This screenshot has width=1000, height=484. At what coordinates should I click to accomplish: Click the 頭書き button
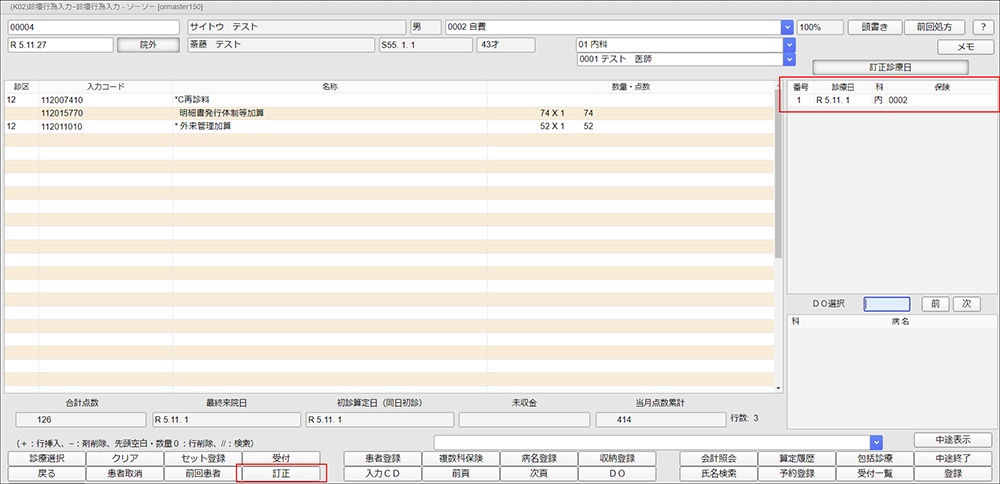tap(881, 27)
